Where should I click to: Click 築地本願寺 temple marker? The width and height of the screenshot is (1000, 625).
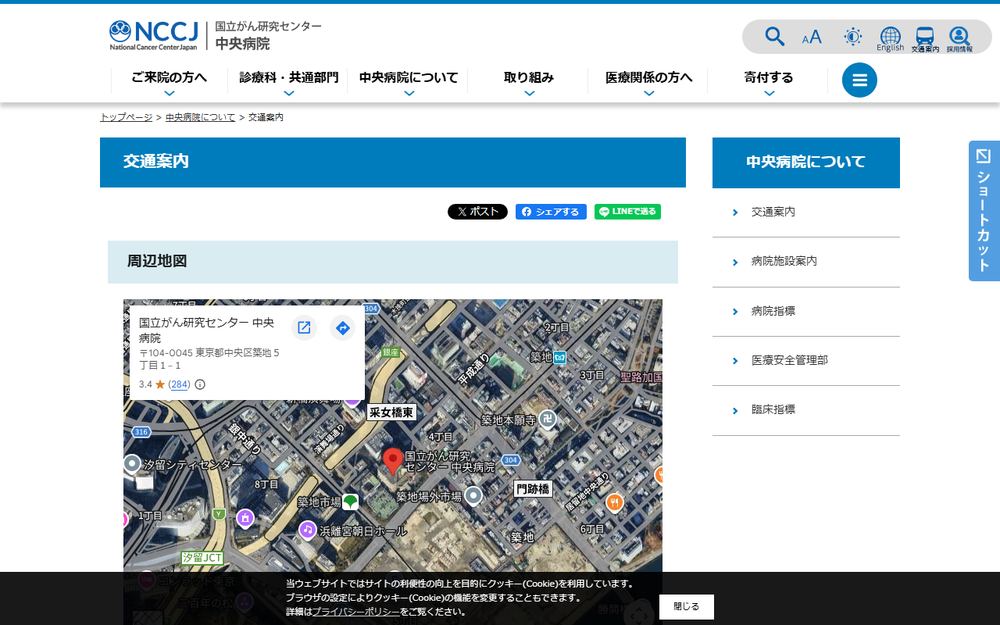tap(547, 419)
